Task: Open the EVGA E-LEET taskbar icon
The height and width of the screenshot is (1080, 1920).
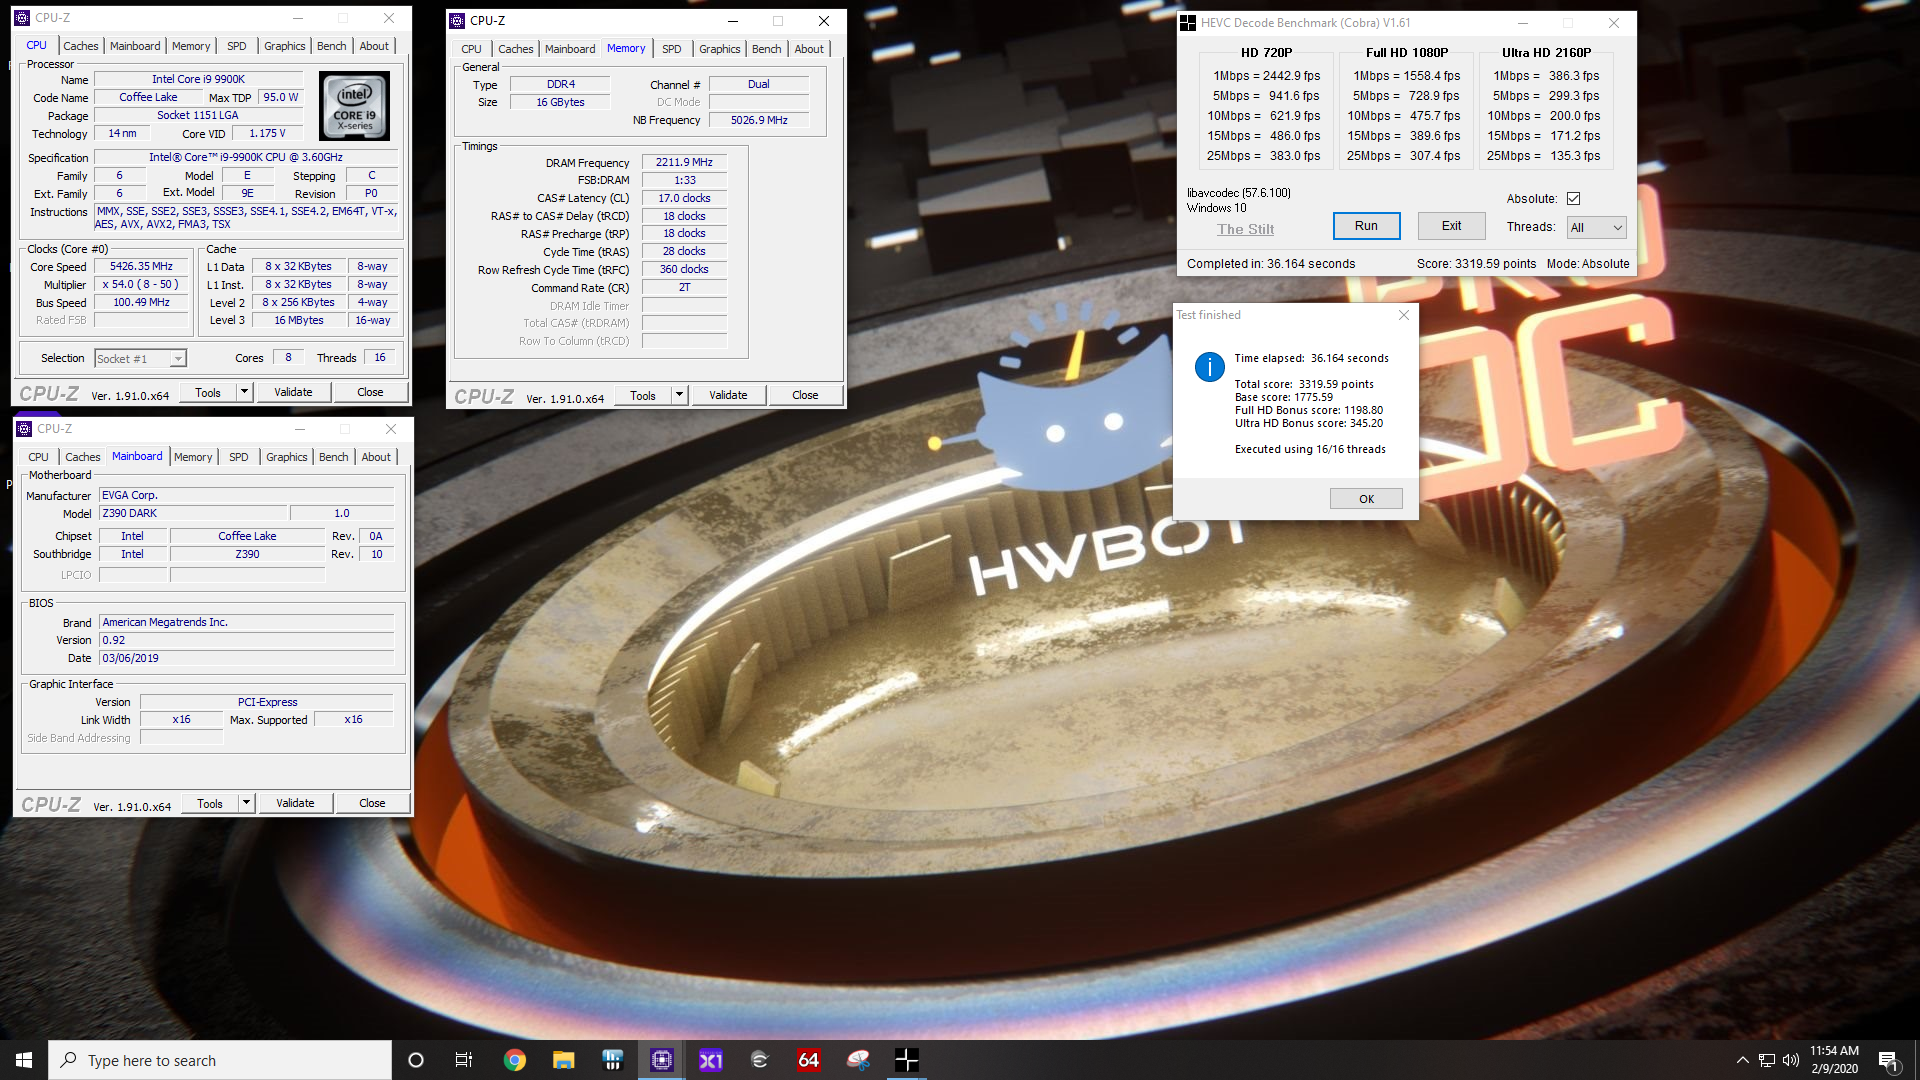Action: [760, 1060]
